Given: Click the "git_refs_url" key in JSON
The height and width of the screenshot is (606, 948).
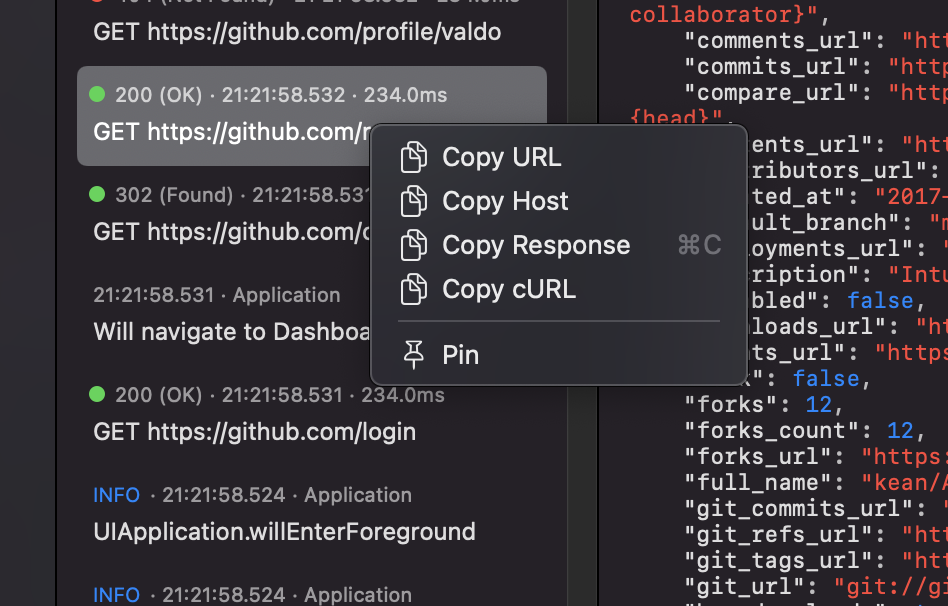Looking at the screenshot, I should tap(778, 535).
